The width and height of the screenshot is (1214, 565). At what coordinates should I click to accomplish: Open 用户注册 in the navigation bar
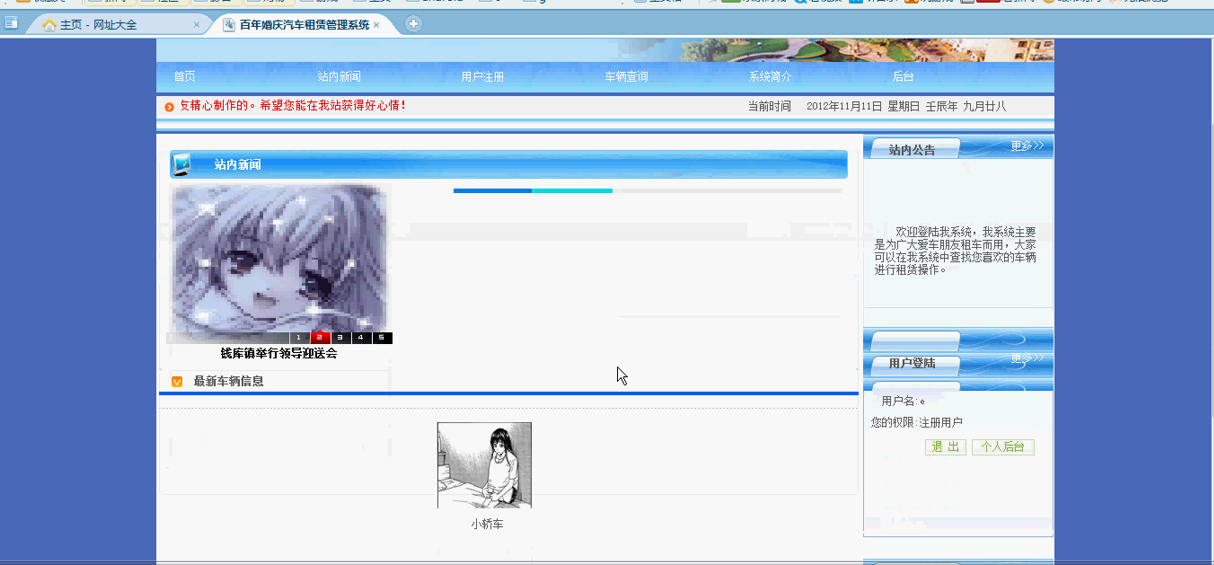(x=482, y=77)
